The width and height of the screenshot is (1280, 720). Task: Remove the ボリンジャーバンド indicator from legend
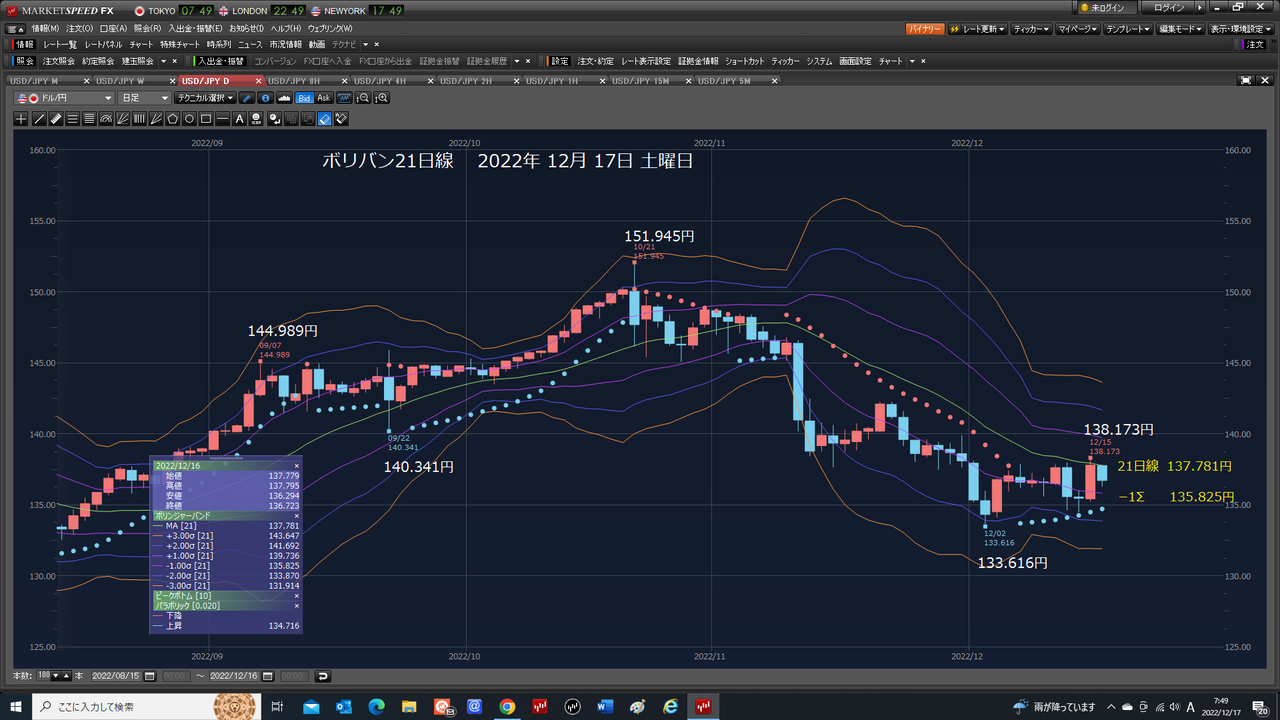[x=296, y=516]
